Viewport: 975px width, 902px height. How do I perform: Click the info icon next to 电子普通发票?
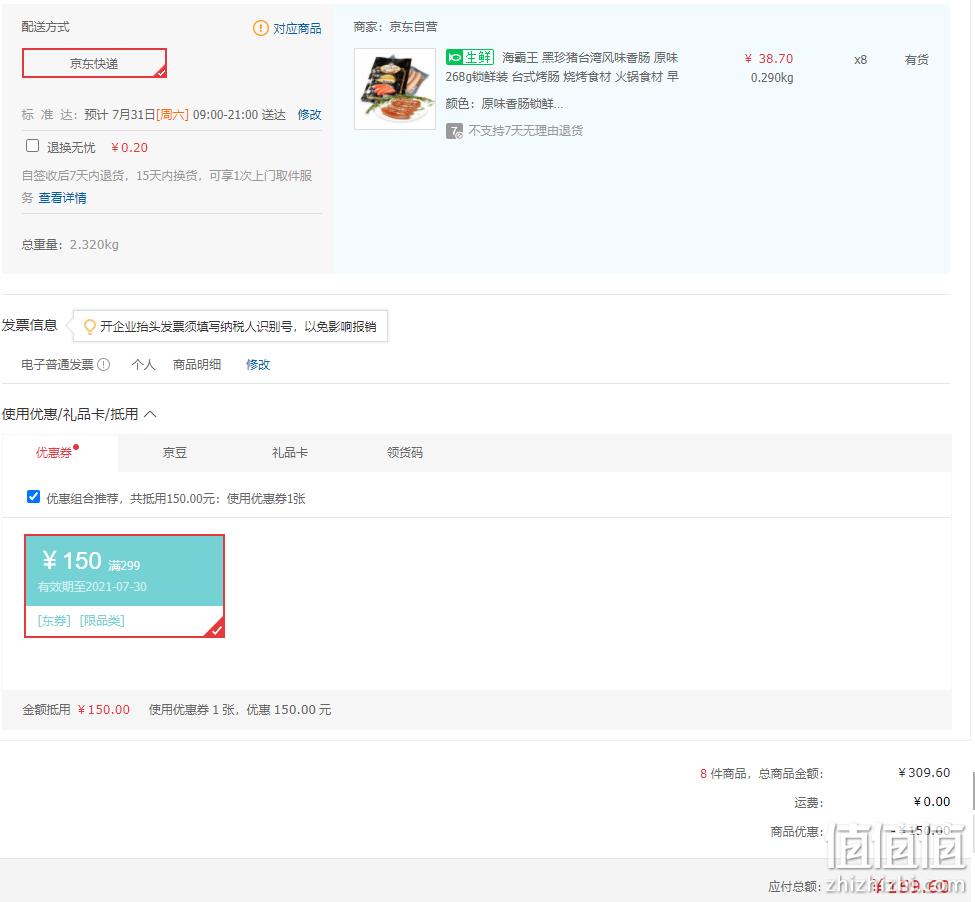pos(104,364)
